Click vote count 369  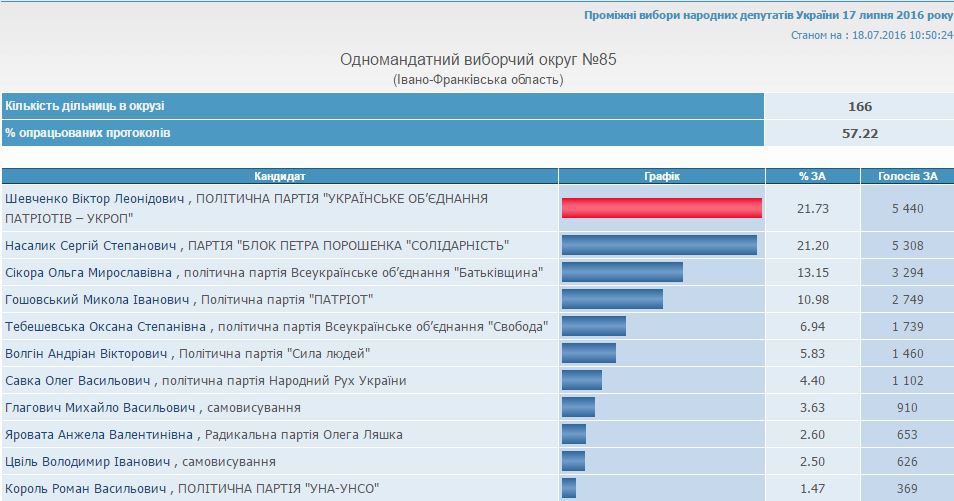coord(907,488)
